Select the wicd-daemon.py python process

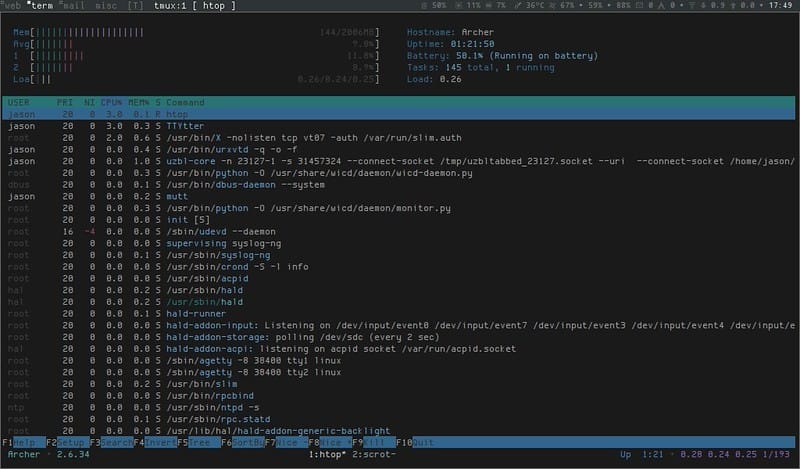click(x=398, y=173)
